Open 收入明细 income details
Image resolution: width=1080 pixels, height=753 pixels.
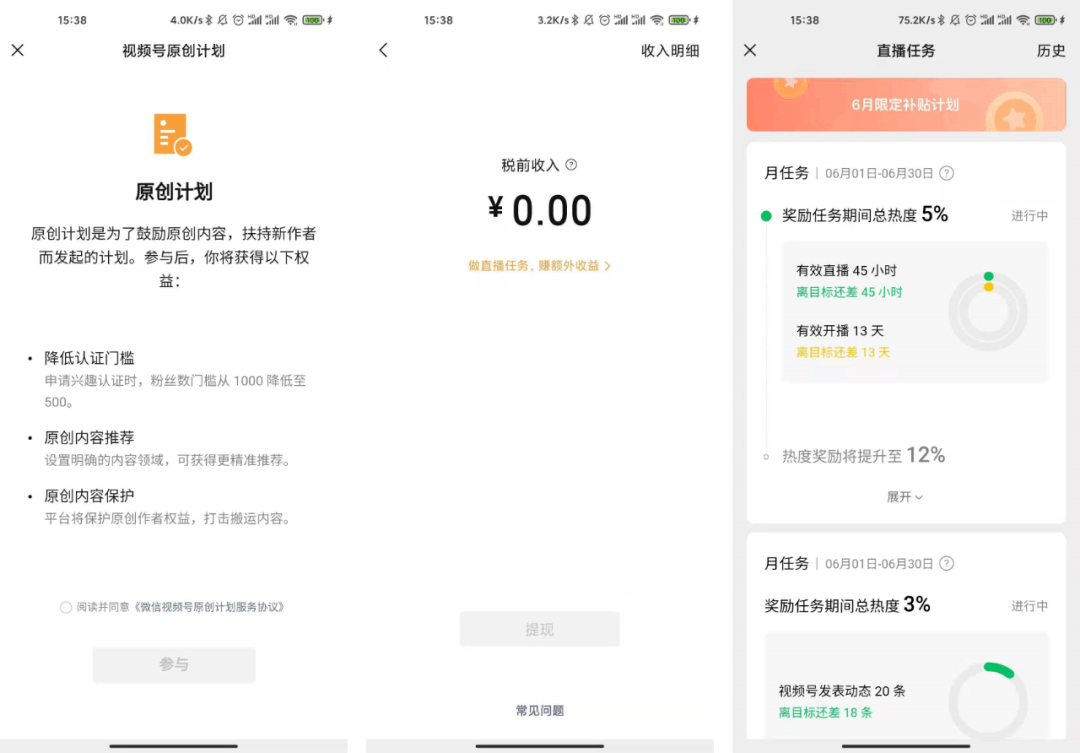[670, 51]
